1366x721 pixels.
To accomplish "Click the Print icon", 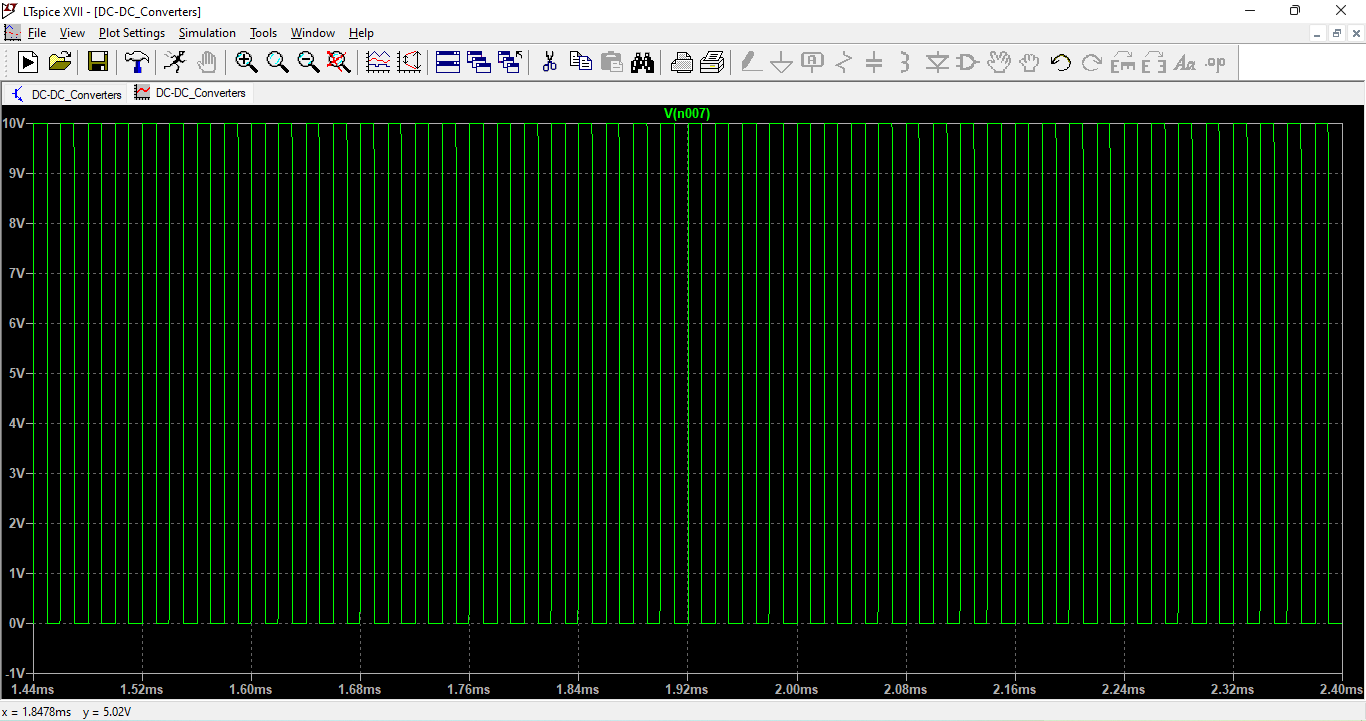I will click(x=712, y=63).
